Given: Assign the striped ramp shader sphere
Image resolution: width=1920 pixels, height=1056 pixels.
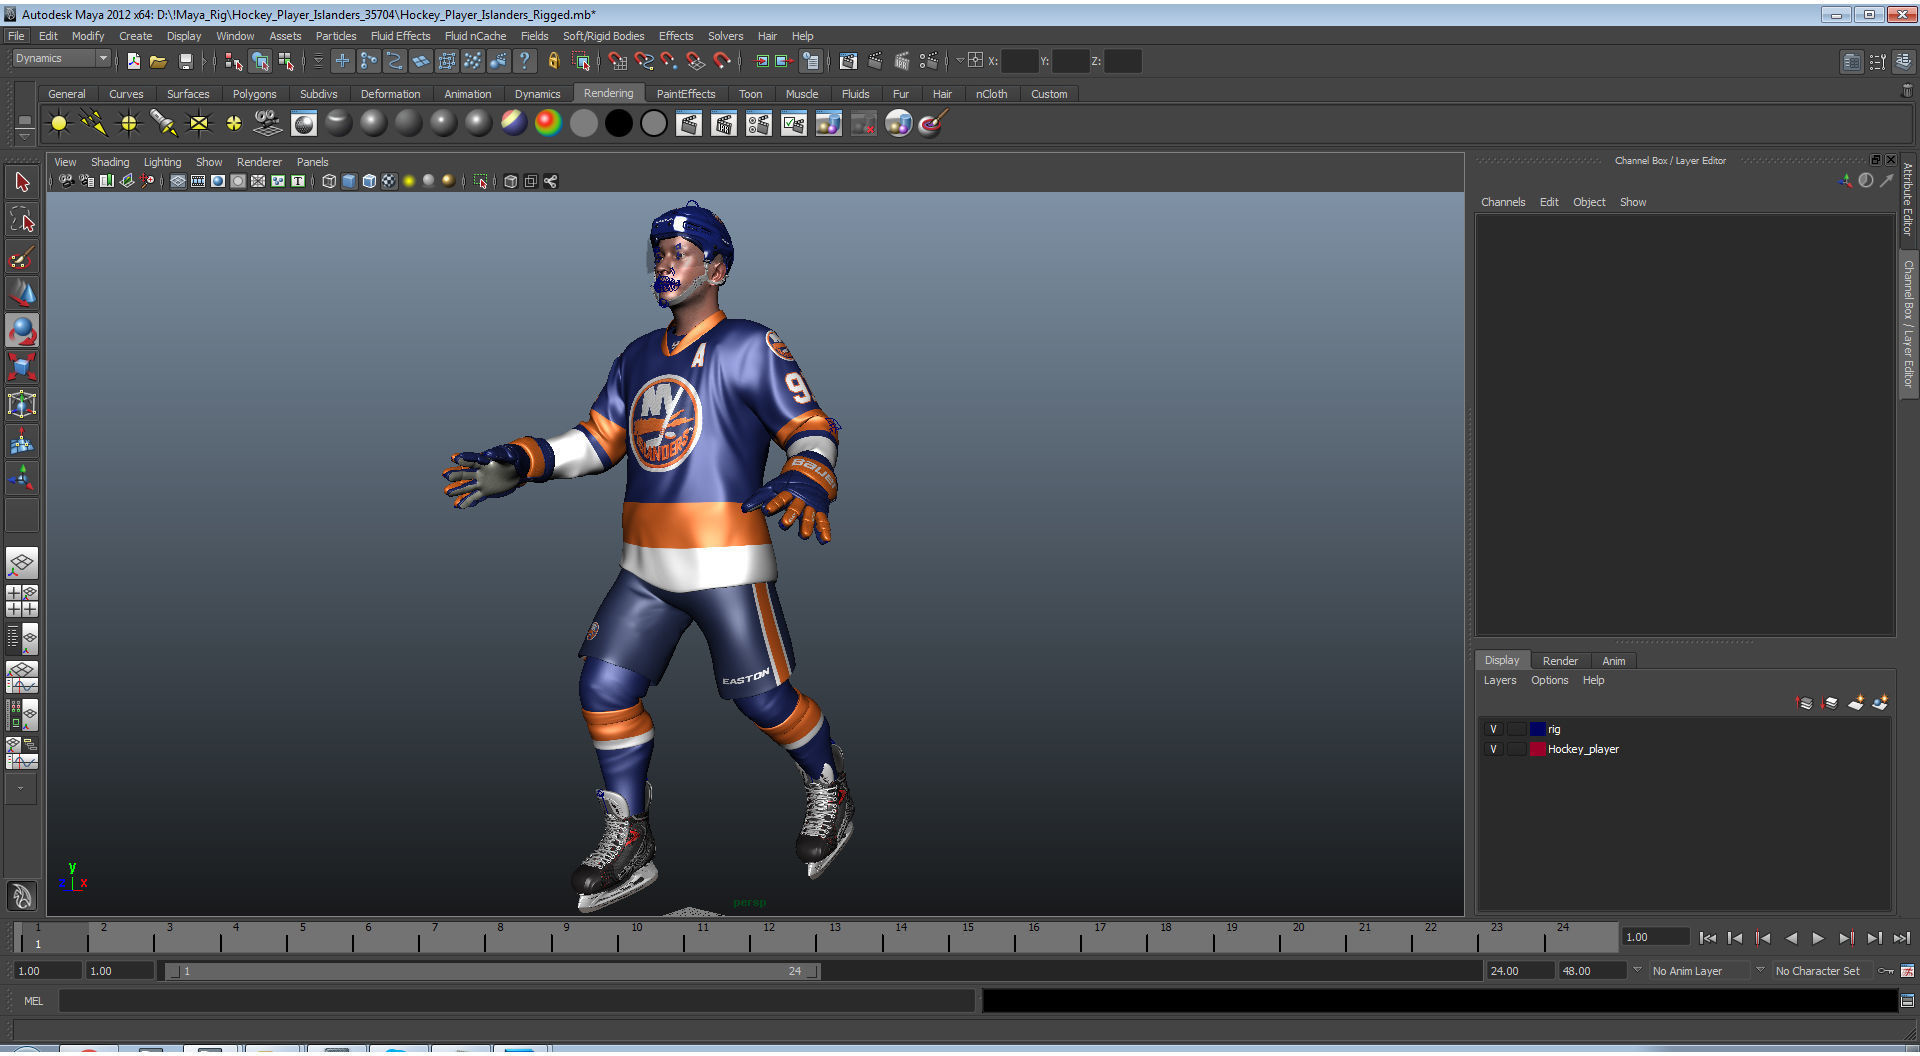Looking at the screenshot, I should point(514,123).
